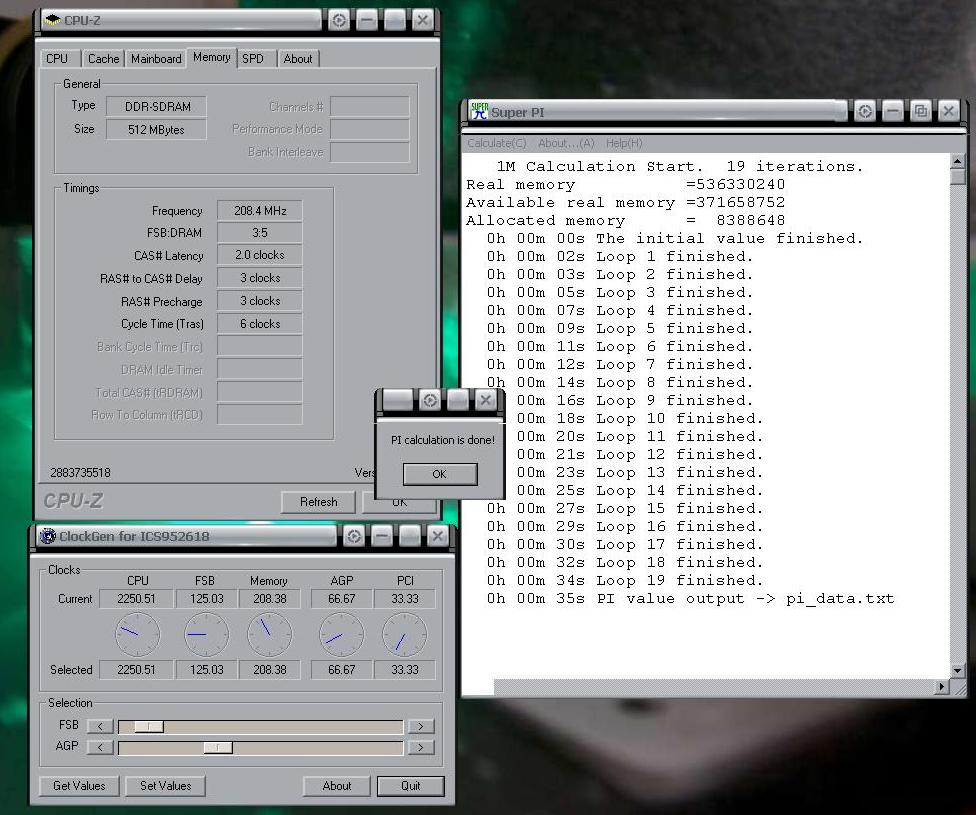Click the ClockGen title bar app icon
This screenshot has width=976, height=815.
point(47,536)
